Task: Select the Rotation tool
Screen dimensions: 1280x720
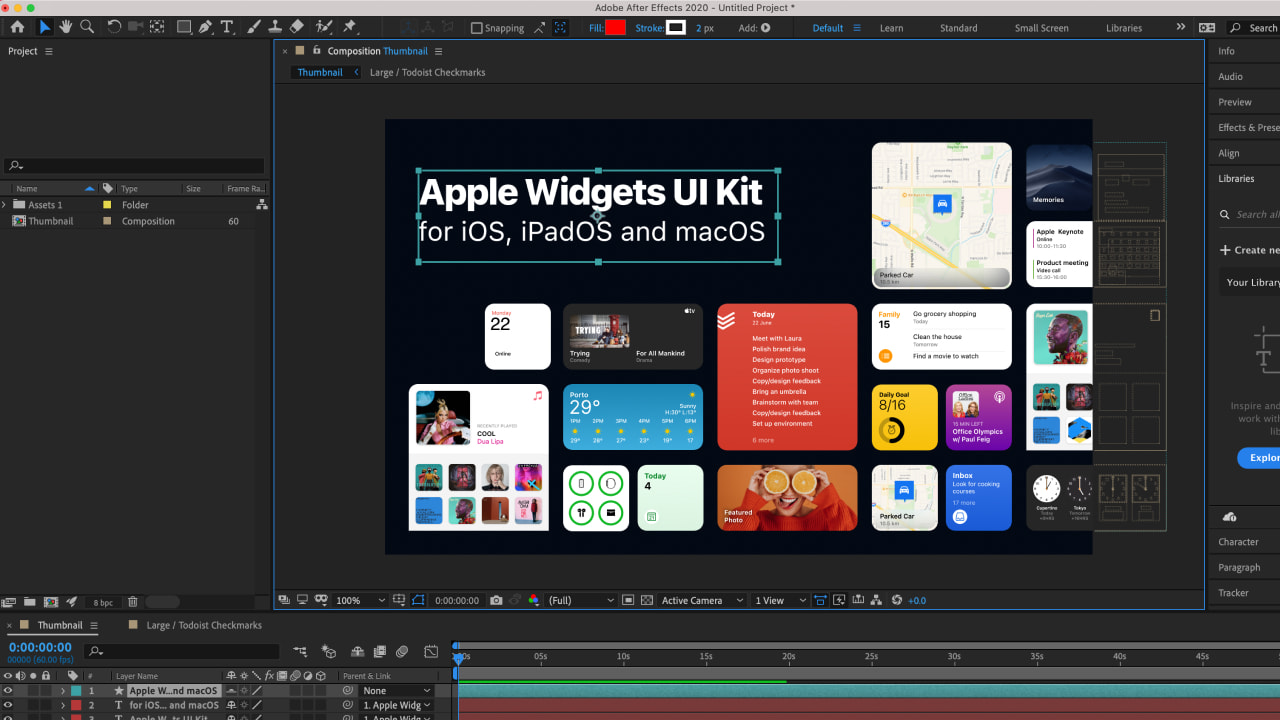Action: (114, 27)
